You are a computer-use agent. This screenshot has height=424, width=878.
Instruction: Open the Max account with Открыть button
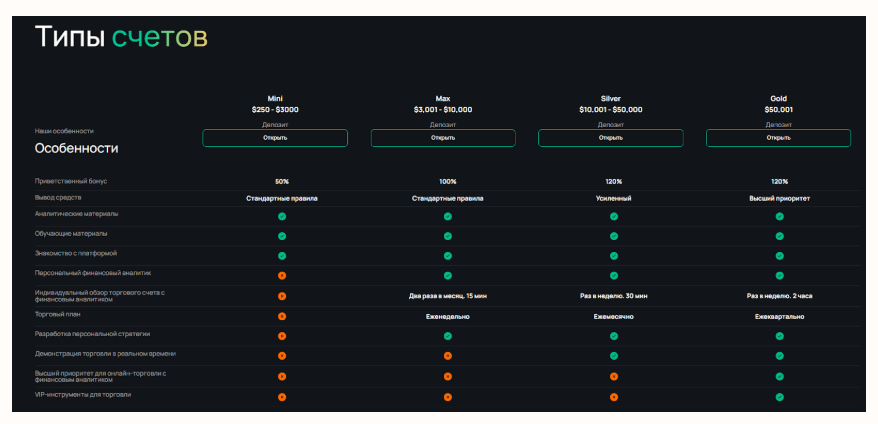coord(443,138)
